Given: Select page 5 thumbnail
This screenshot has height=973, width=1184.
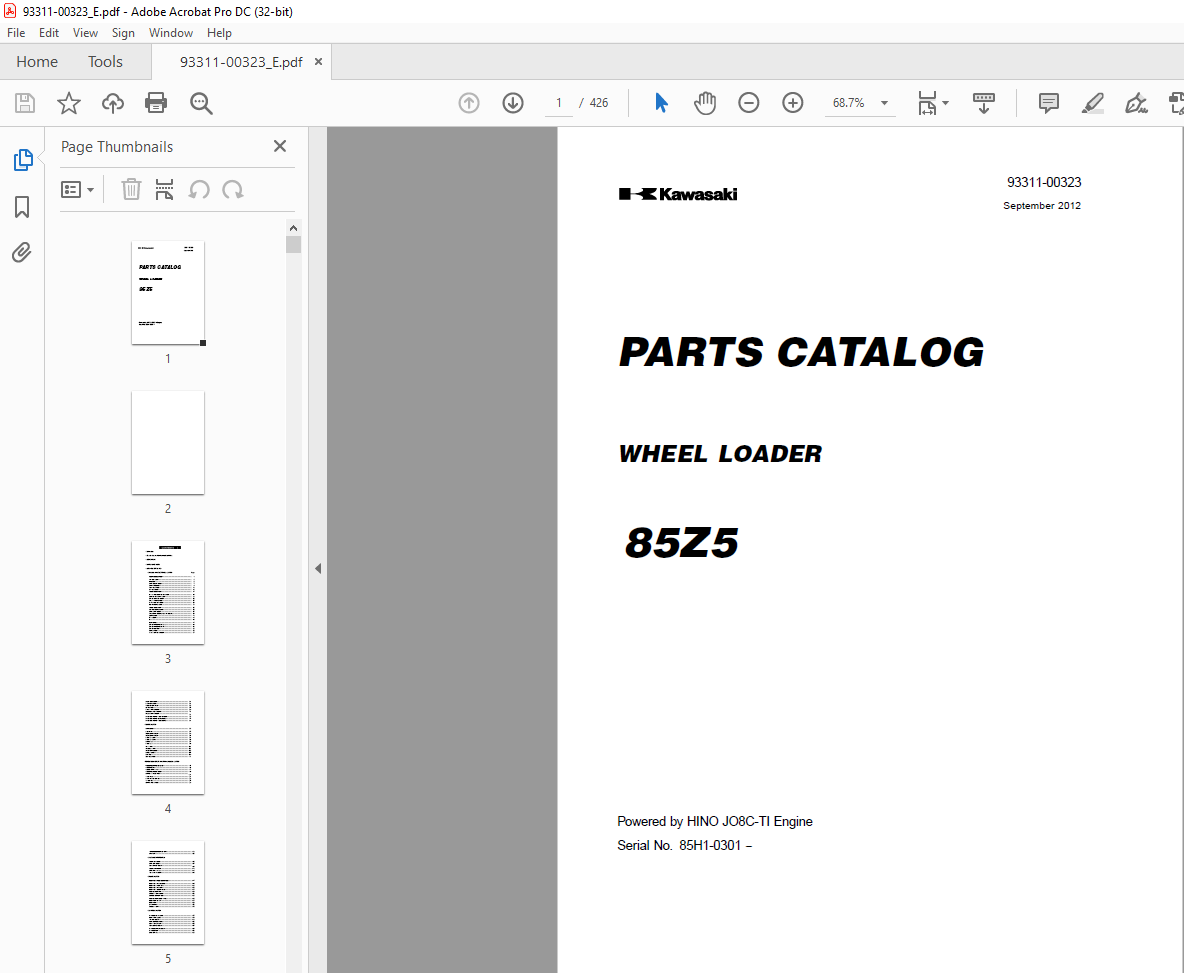Looking at the screenshot, I should click(168, 892).
